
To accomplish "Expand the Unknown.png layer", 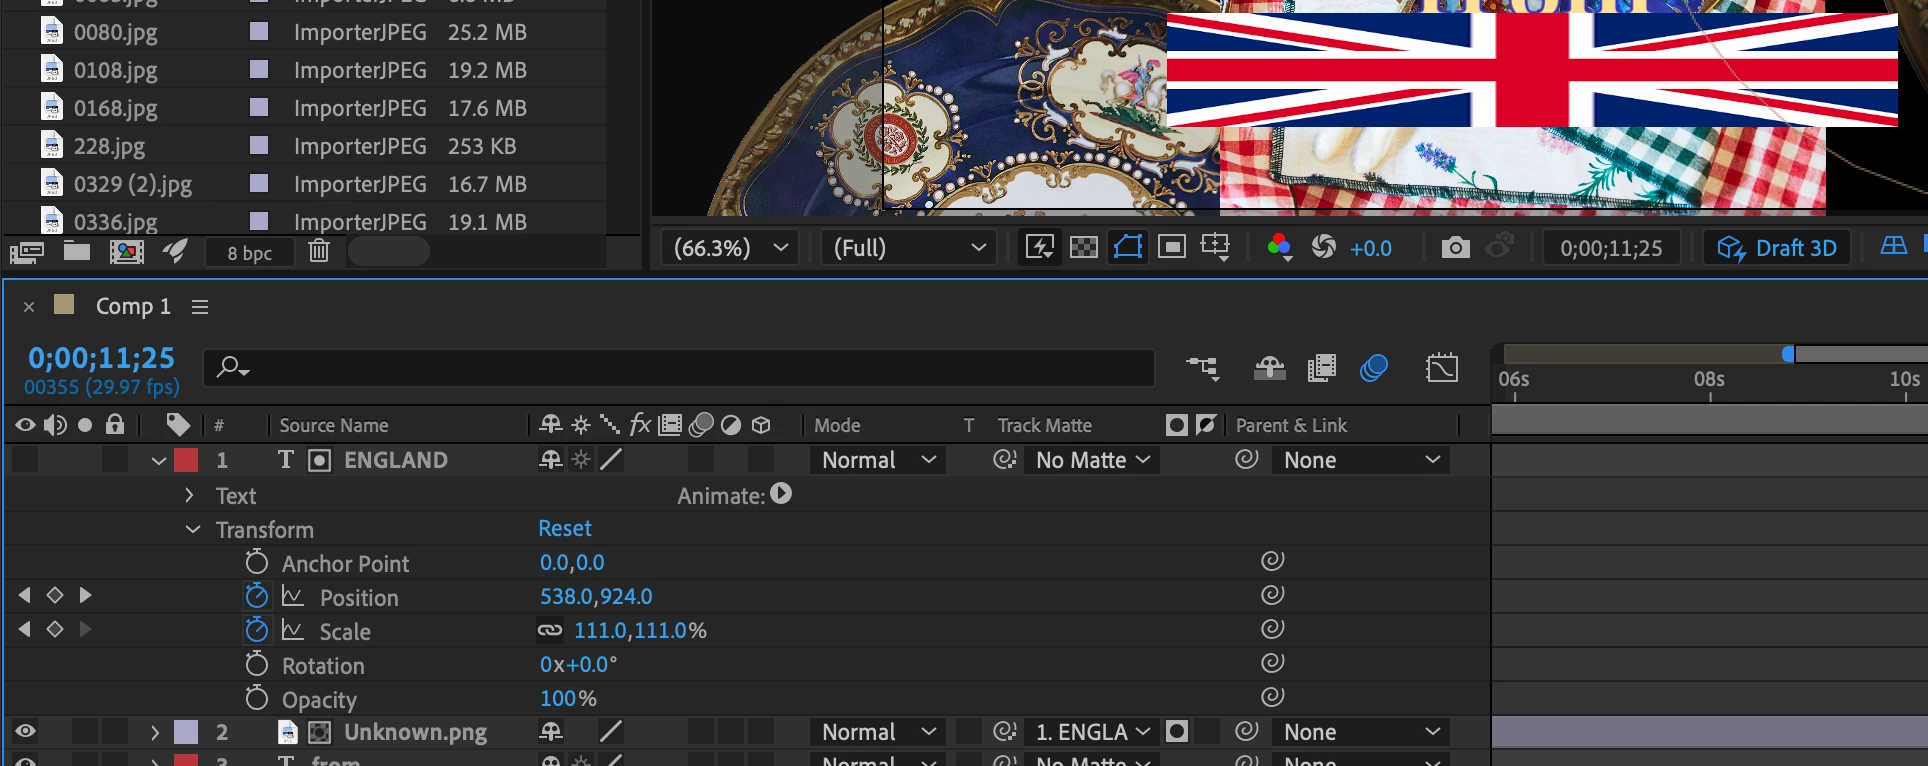I will point(154,733).
